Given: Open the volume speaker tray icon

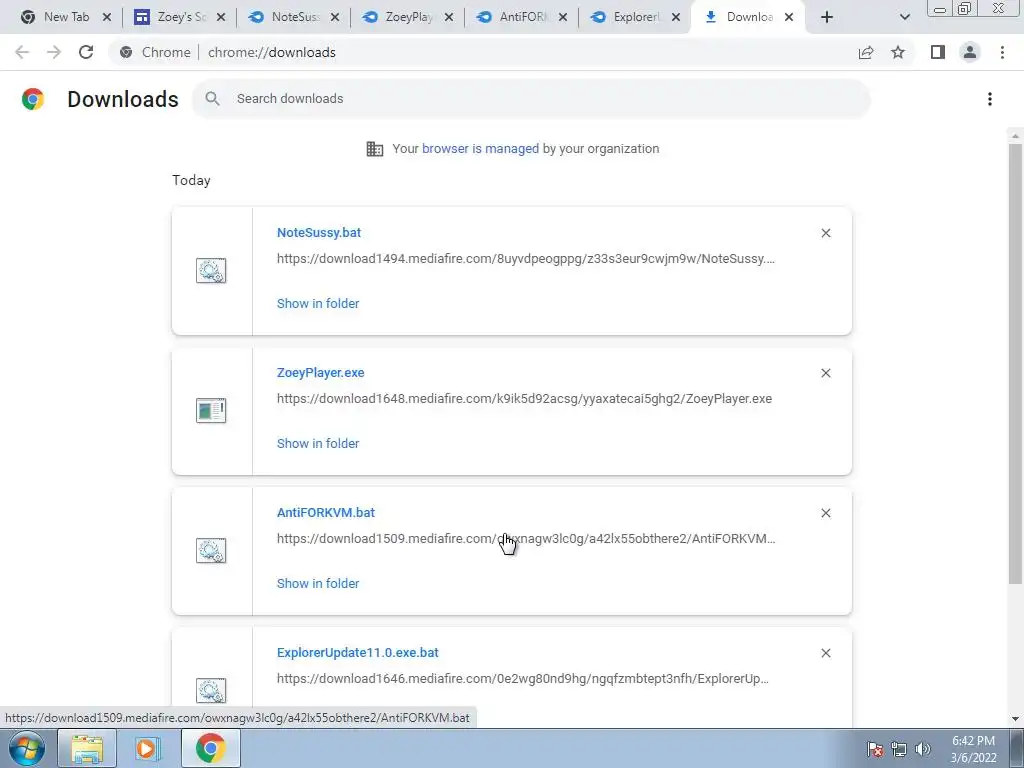Looking at the screenshot, I should pos(923,749).
